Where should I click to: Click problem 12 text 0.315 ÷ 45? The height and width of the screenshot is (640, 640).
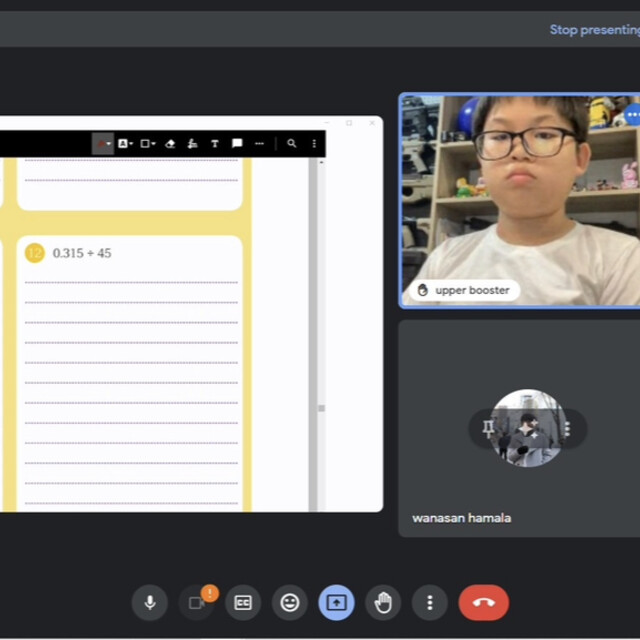[82, 253]
